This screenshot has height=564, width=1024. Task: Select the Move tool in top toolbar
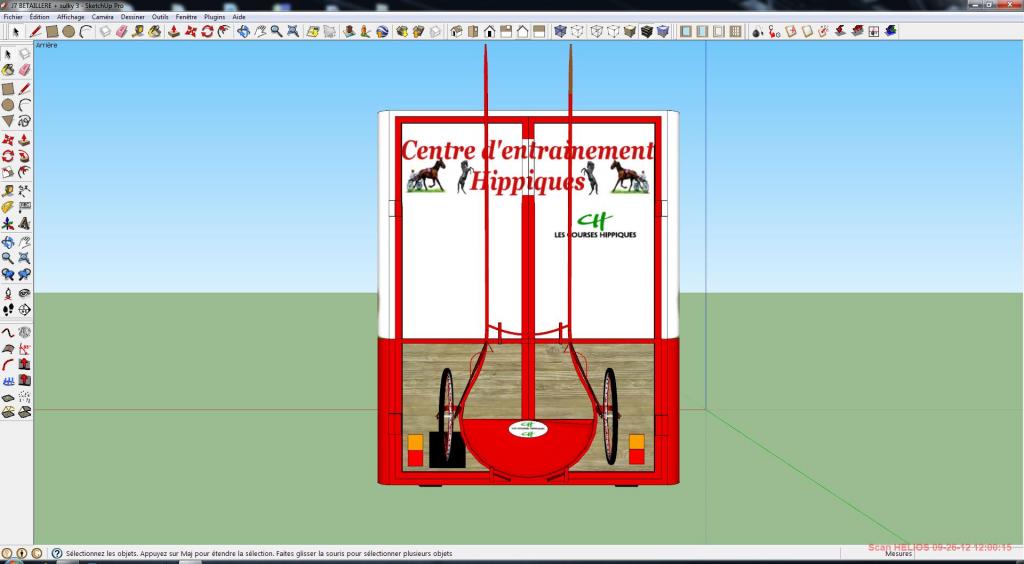point(191,31)
